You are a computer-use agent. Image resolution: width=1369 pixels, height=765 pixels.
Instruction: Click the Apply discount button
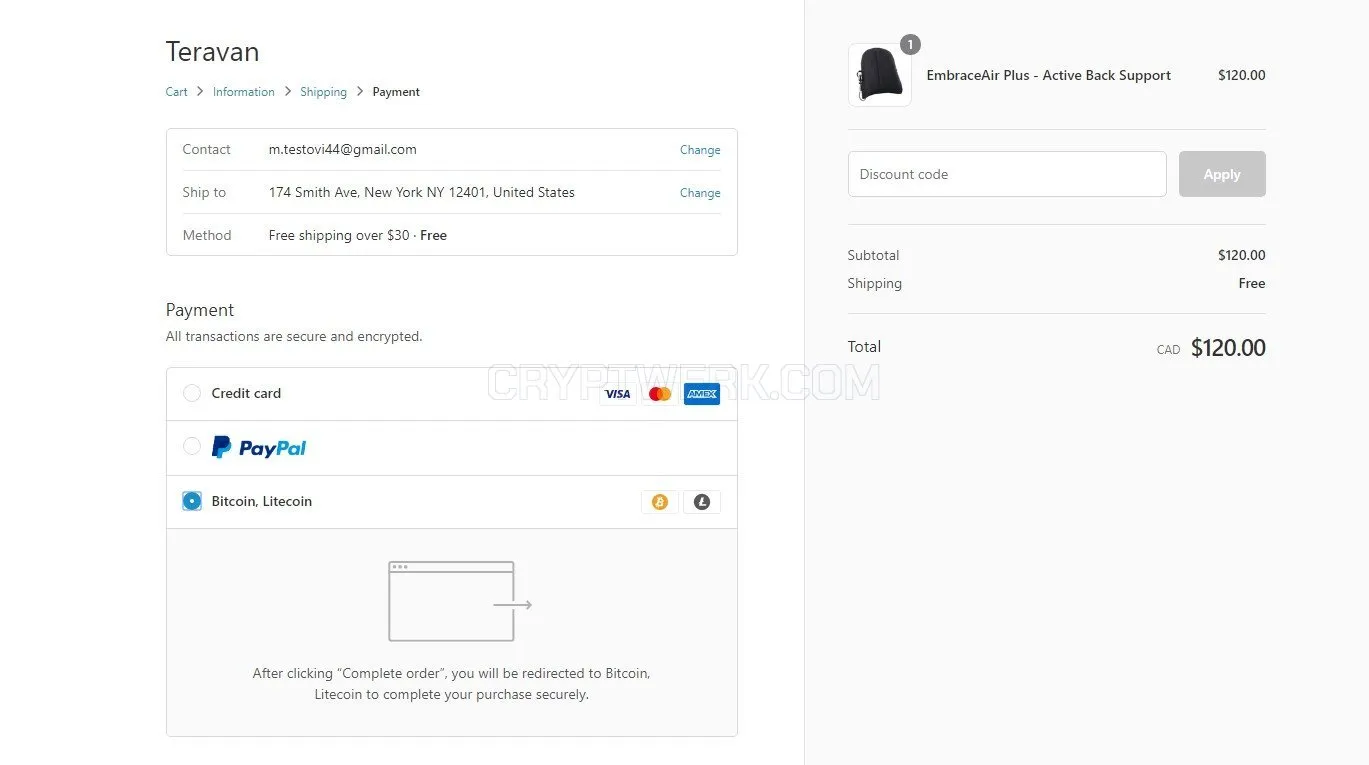[1222, 174]
